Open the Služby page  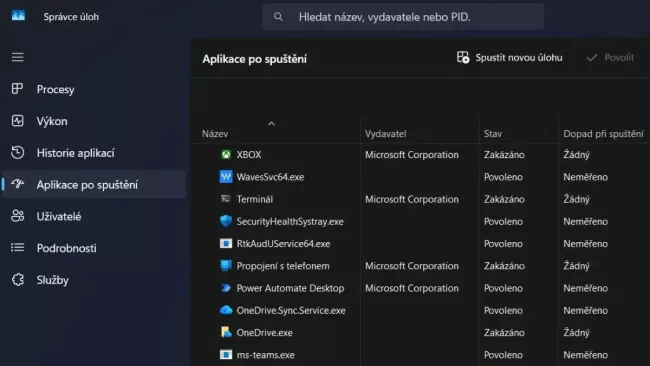click(95, 280)
